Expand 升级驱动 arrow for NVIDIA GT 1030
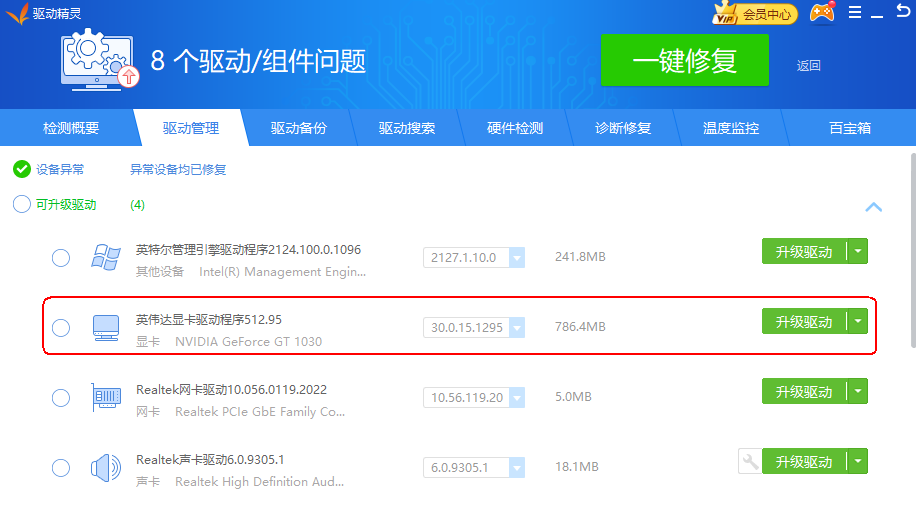 858,321
